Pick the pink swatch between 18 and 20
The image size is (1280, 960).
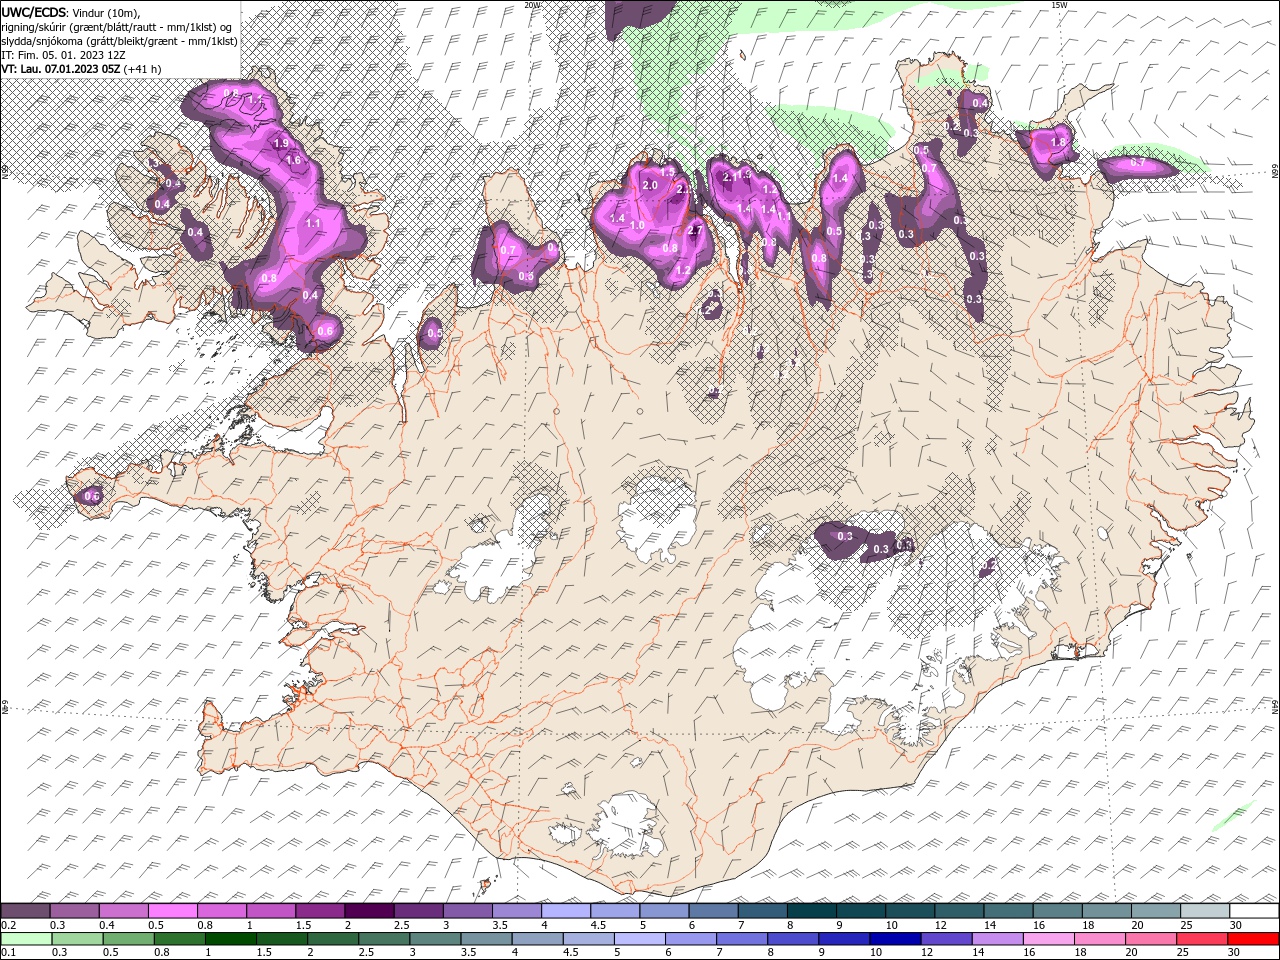(1100, 939)
